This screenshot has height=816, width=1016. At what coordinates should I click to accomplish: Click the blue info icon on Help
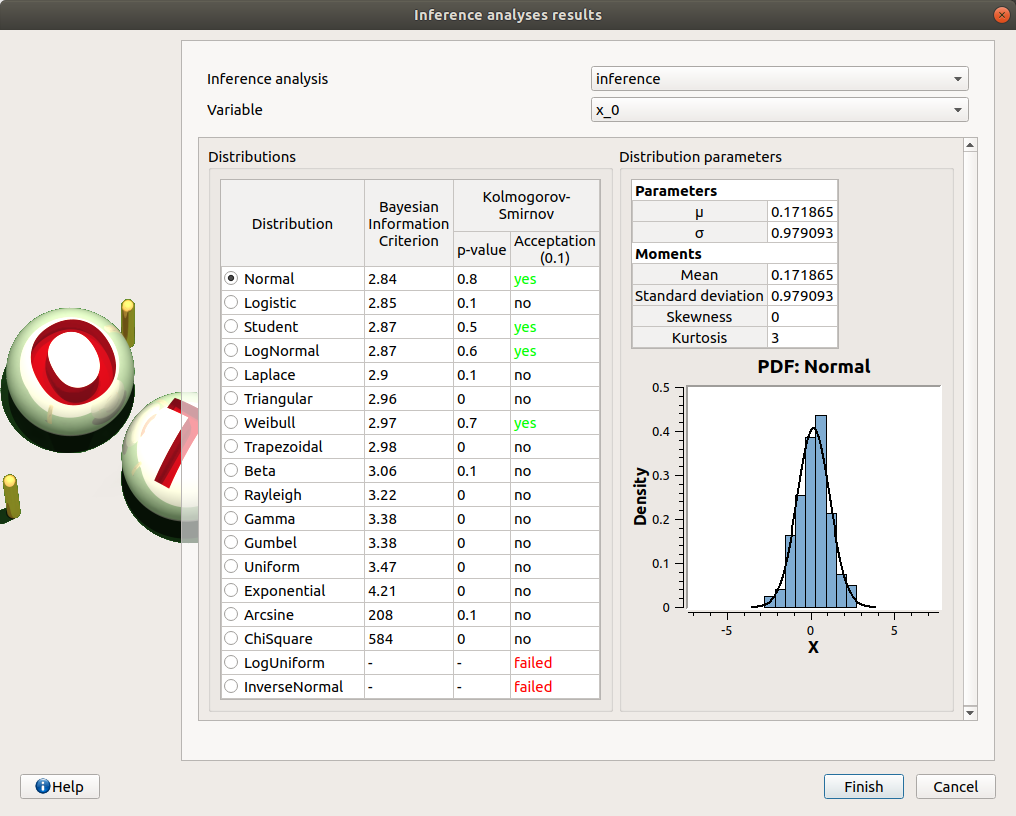(43, 786)
